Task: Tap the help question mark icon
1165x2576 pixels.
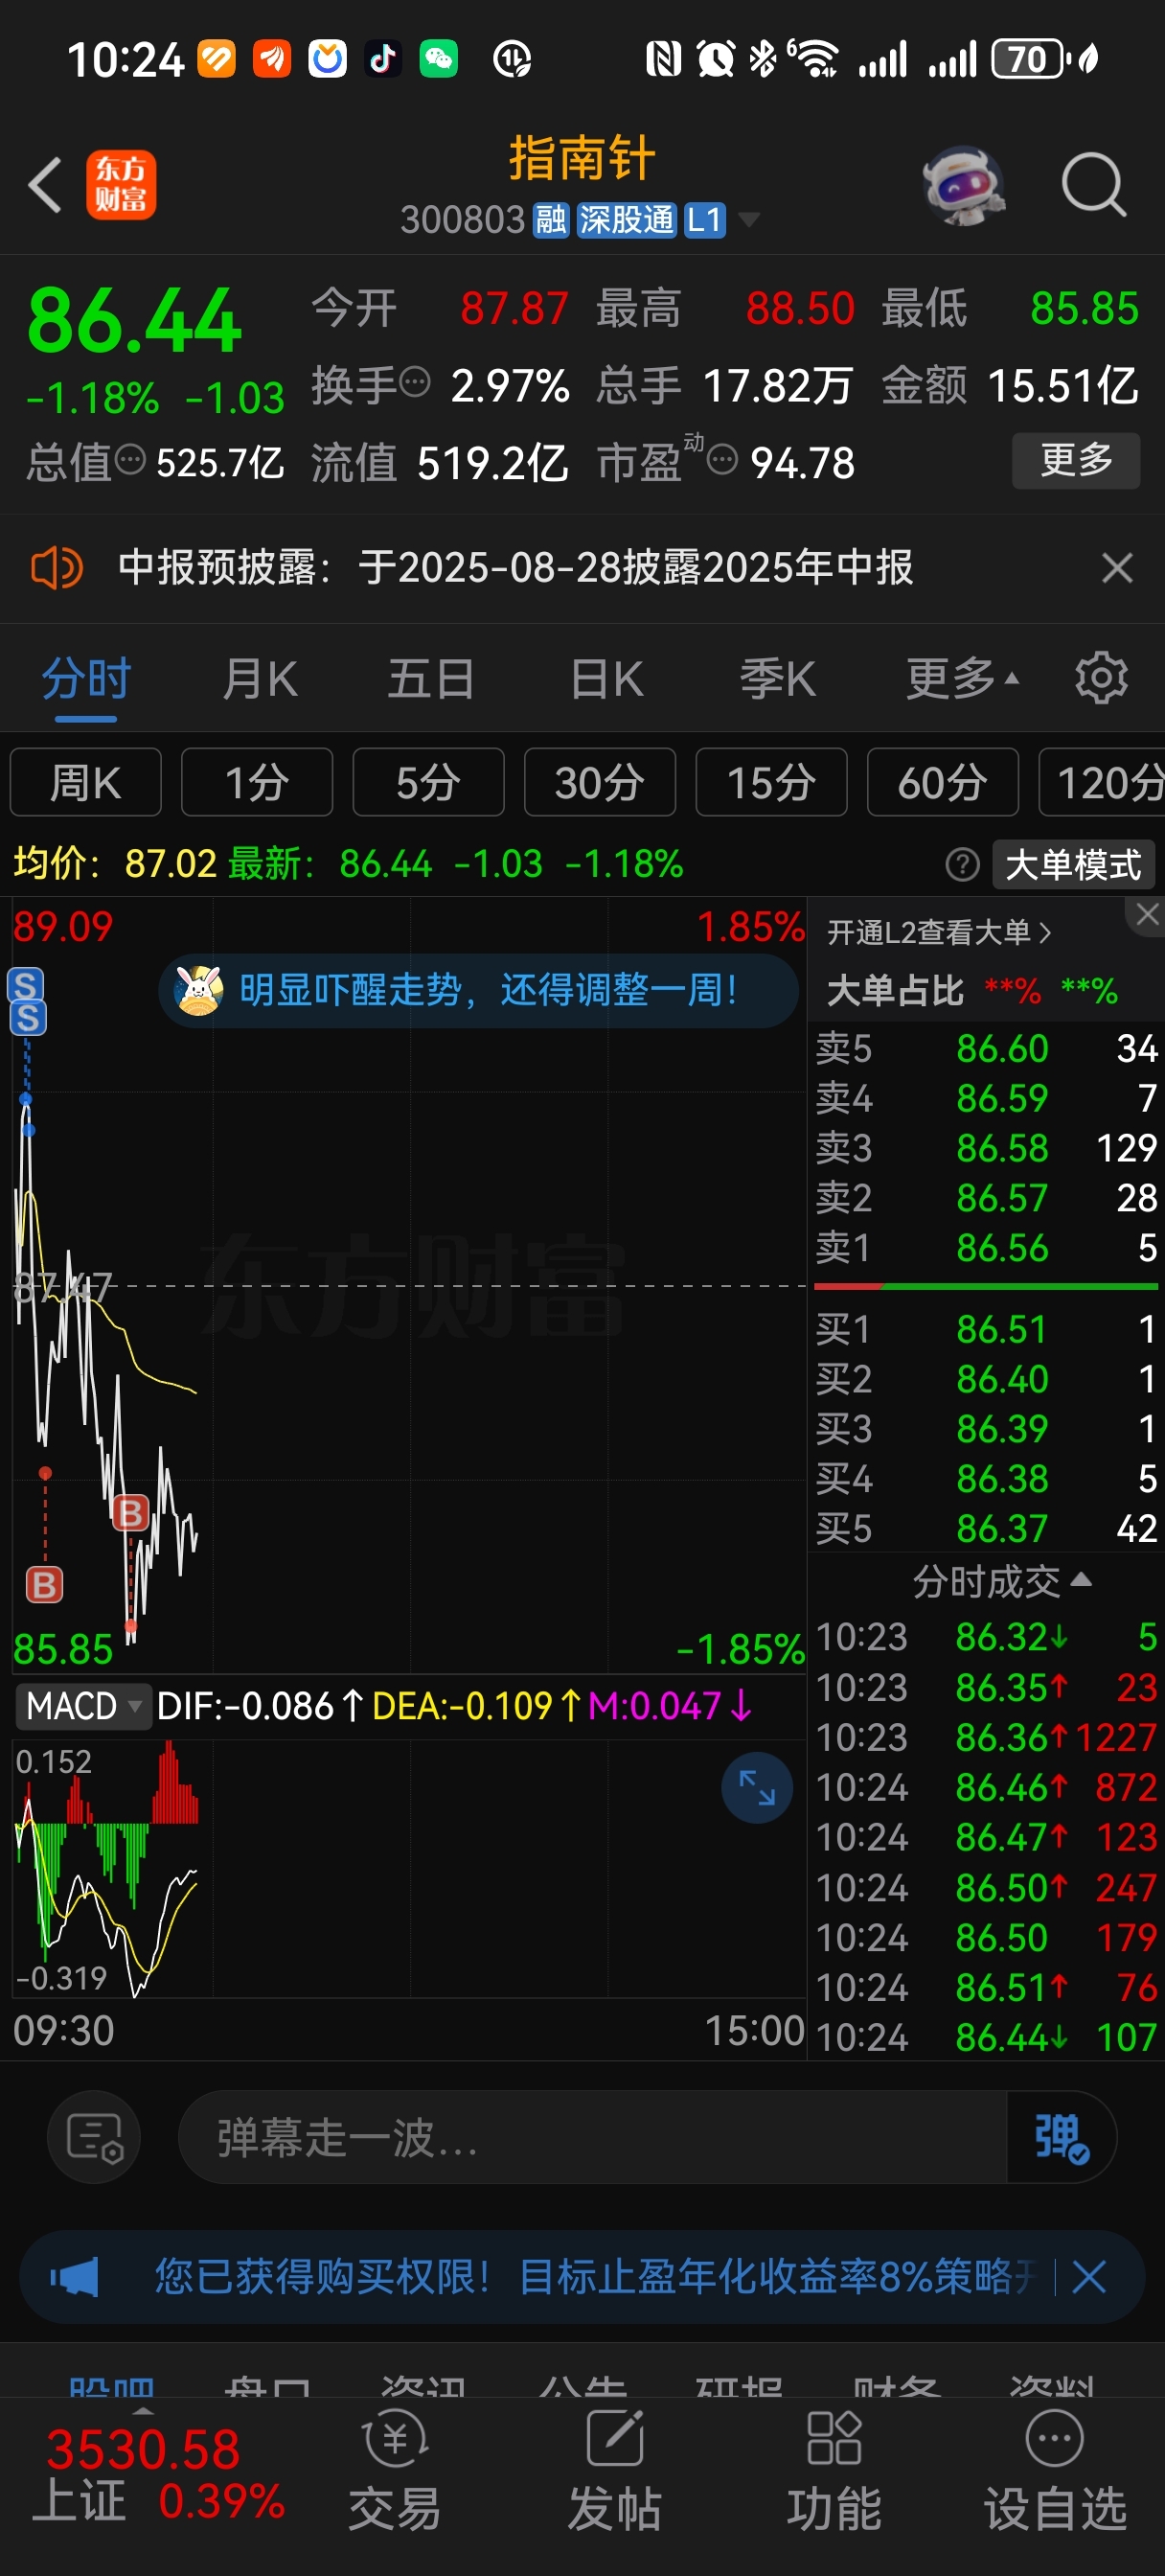Action: coord(962,864)
